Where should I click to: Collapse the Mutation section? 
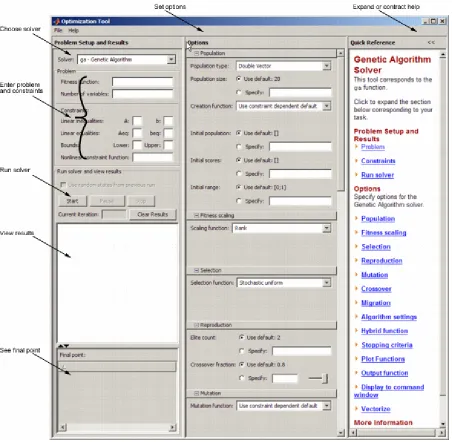tap(196, 393)
